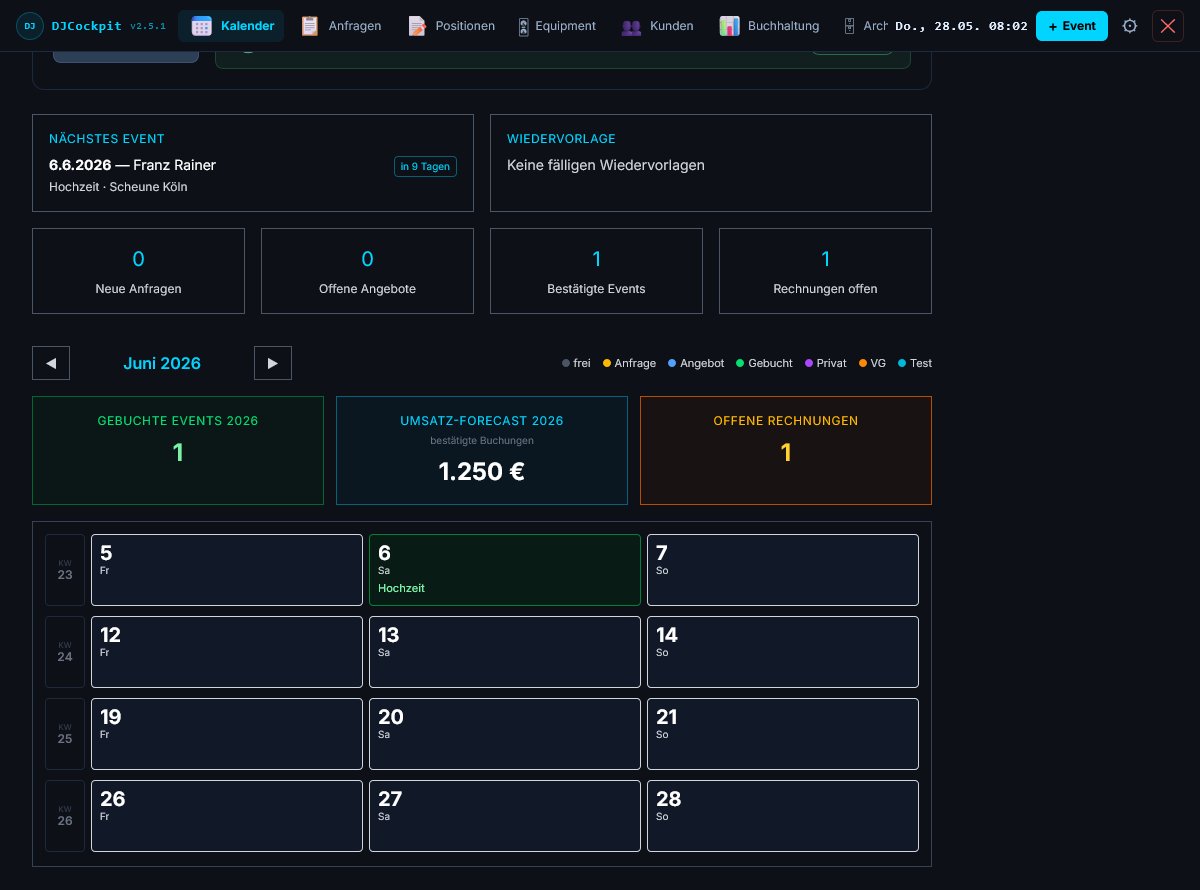Go to previous month with left arrow
Screen dimensions: 1200x890
tap(51, 363)
